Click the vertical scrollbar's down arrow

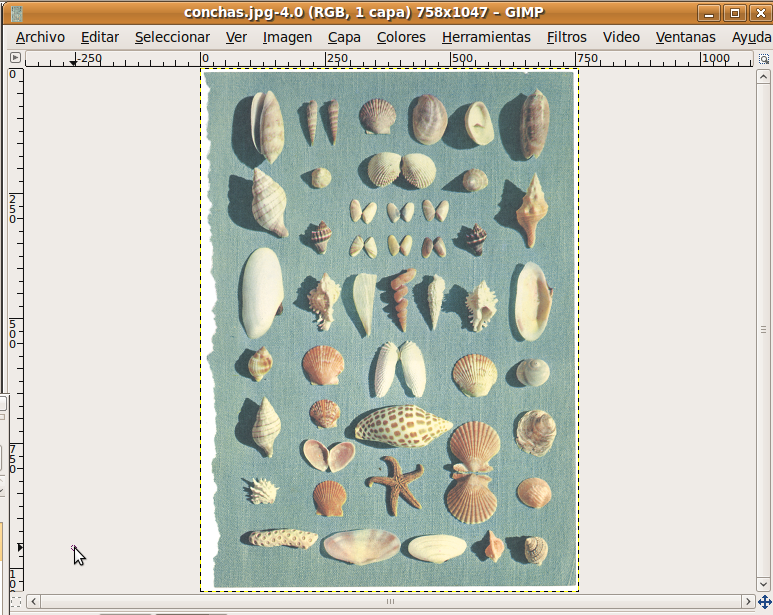[765, 583]
